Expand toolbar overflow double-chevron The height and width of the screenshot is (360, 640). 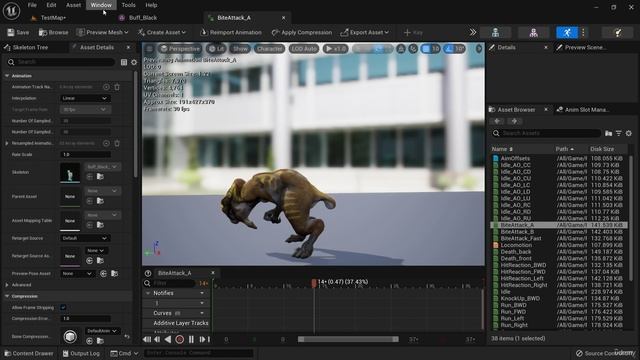coord(473,32)
